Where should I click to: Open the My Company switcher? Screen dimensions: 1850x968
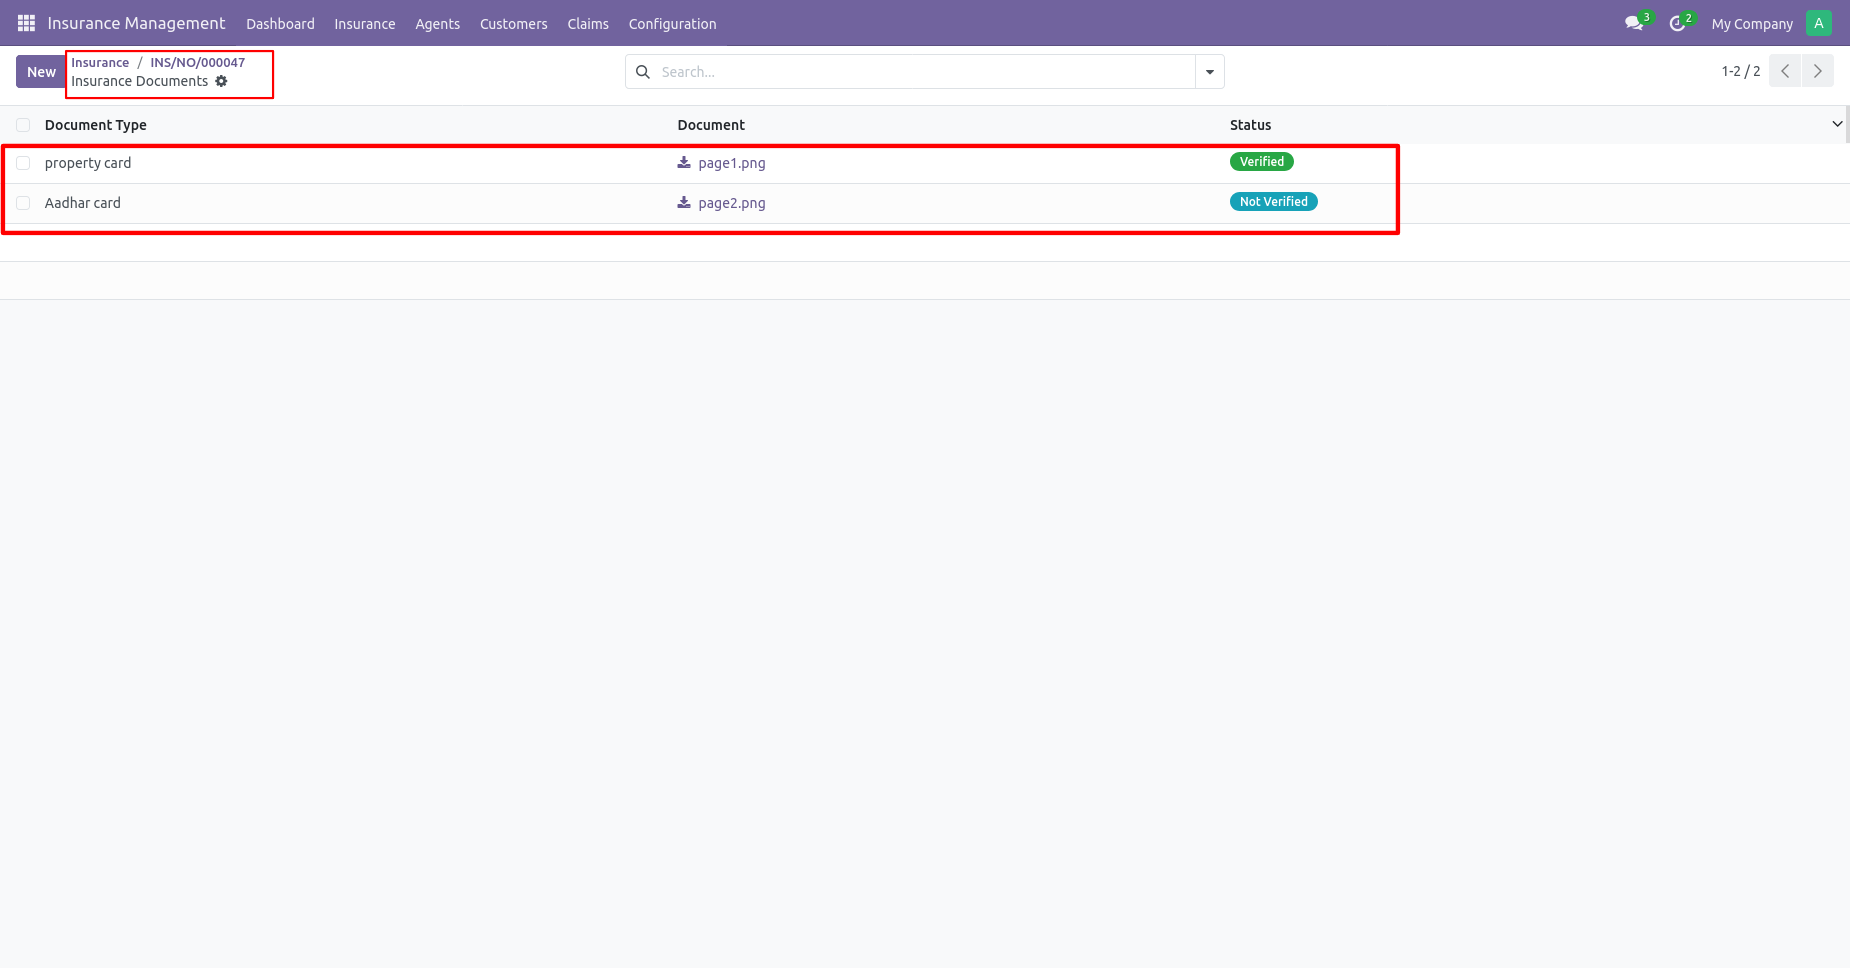[x=1752, y=24]
